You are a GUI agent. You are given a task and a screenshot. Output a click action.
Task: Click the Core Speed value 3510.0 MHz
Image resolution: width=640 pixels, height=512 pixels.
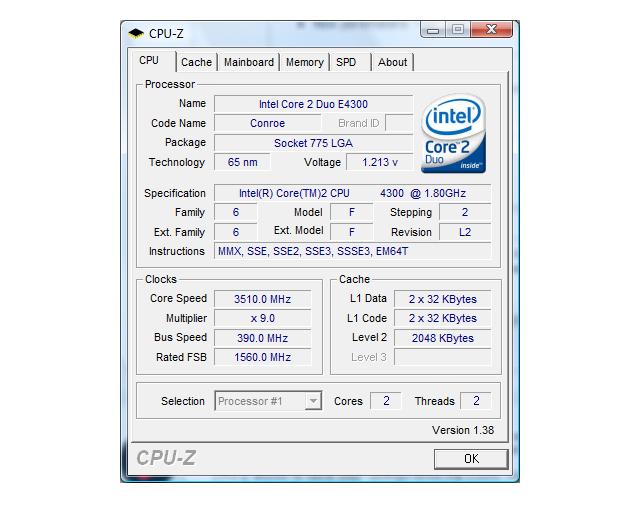coord(262,299)
